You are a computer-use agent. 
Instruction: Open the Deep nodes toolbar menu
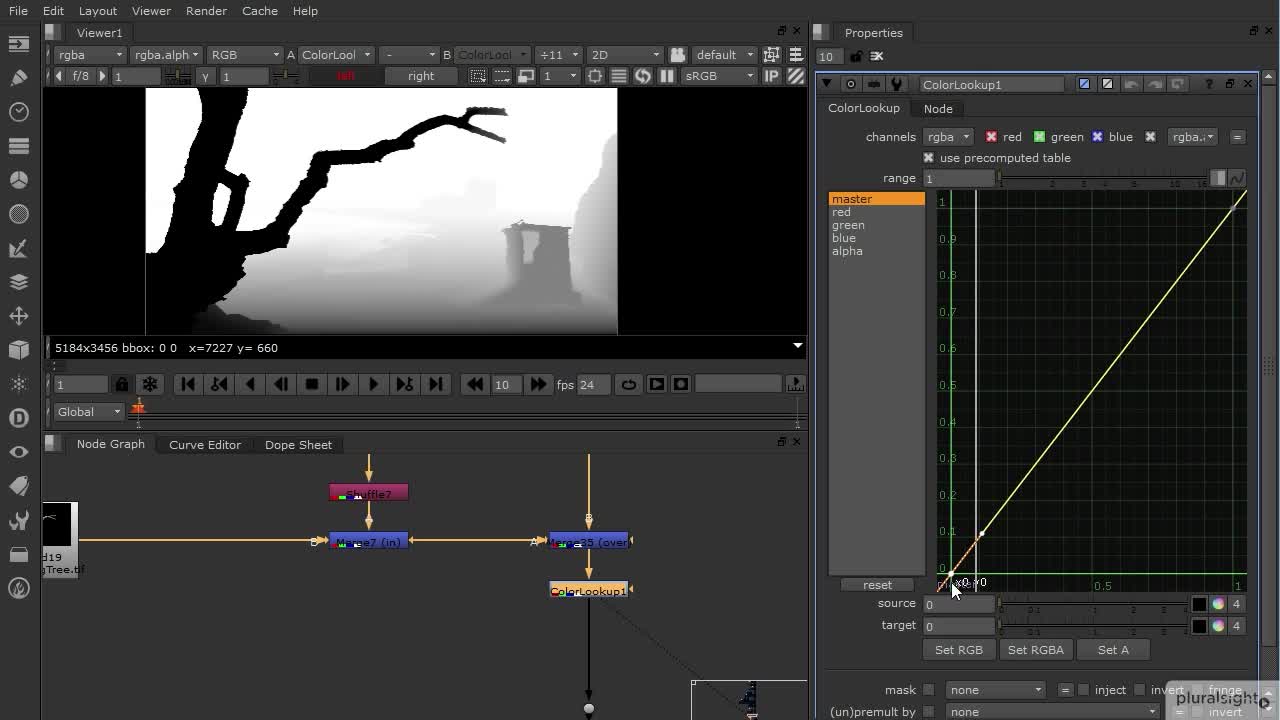point(18,418)
